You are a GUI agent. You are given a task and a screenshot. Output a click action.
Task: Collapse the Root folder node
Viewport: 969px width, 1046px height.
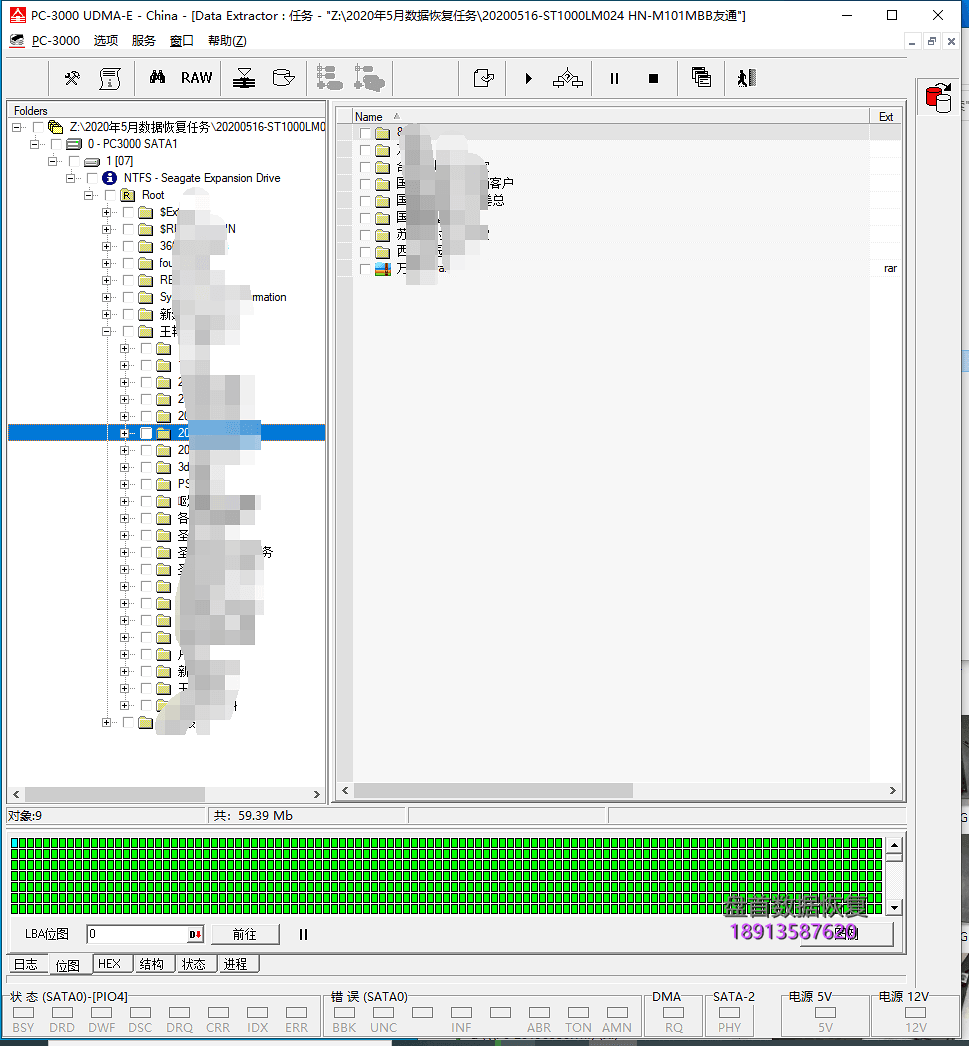click(x=89, y=195)
